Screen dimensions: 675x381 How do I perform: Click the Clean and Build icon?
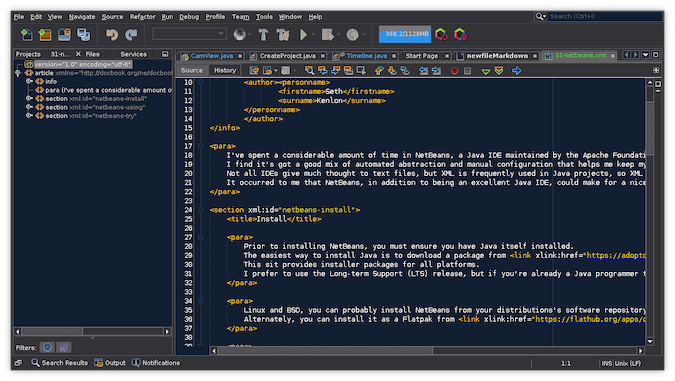(x=283, y=34)
